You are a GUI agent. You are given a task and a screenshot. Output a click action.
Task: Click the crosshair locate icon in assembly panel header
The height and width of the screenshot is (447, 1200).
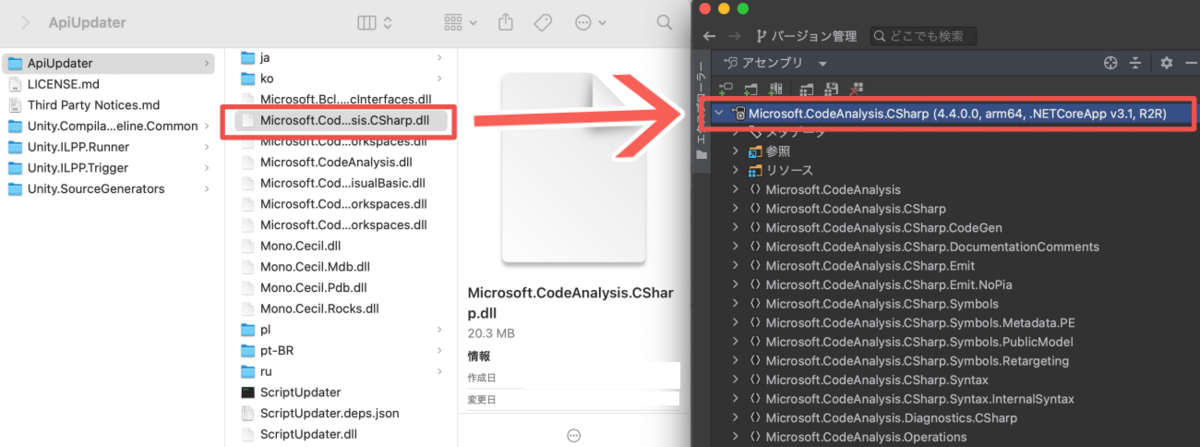tap(1110, 63)
